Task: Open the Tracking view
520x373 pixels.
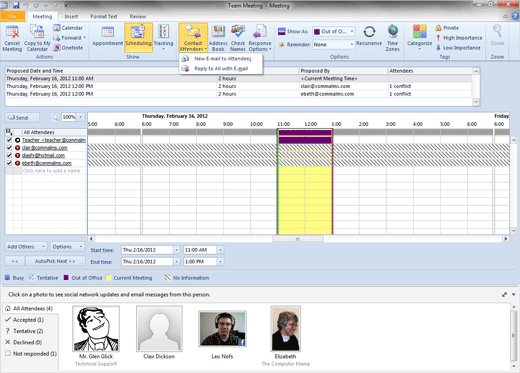Action: (163, 37)
